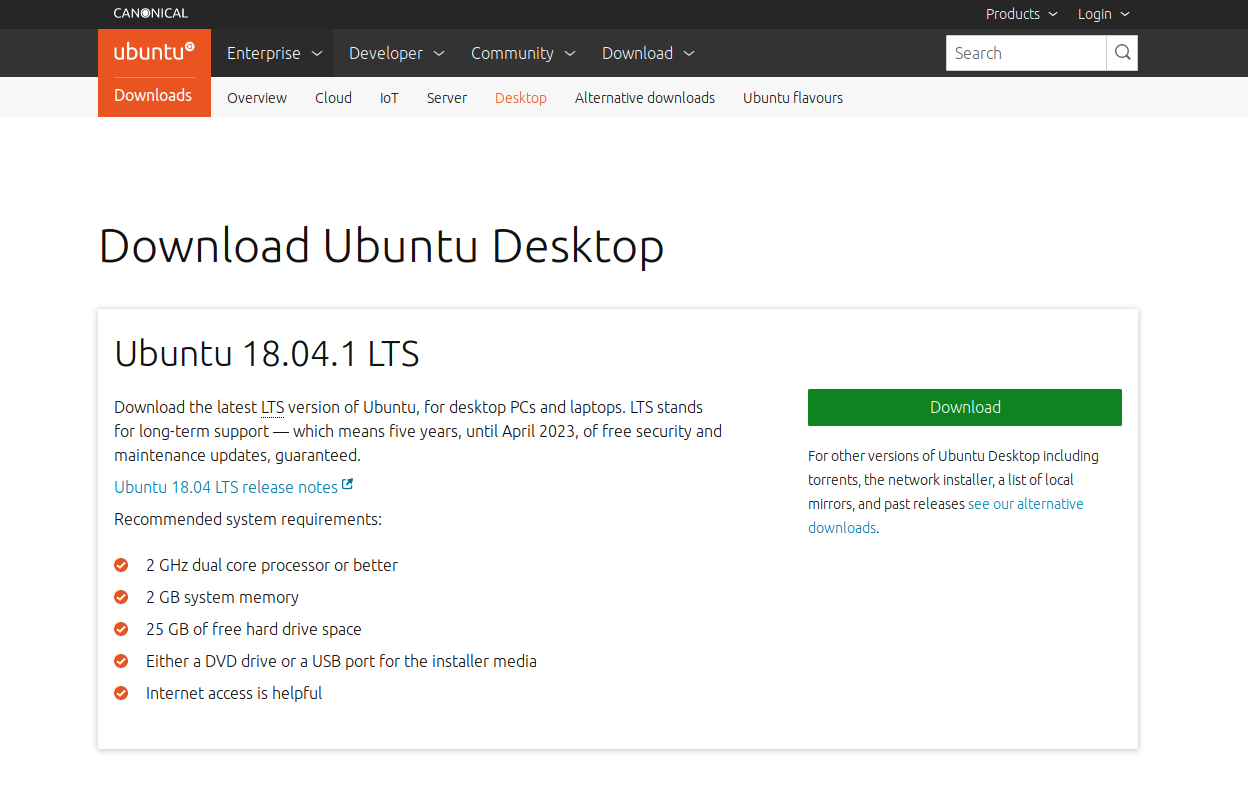Open Ubuntu flavours tab
This screenshot has height=812, width=1248.
(793, 98)
